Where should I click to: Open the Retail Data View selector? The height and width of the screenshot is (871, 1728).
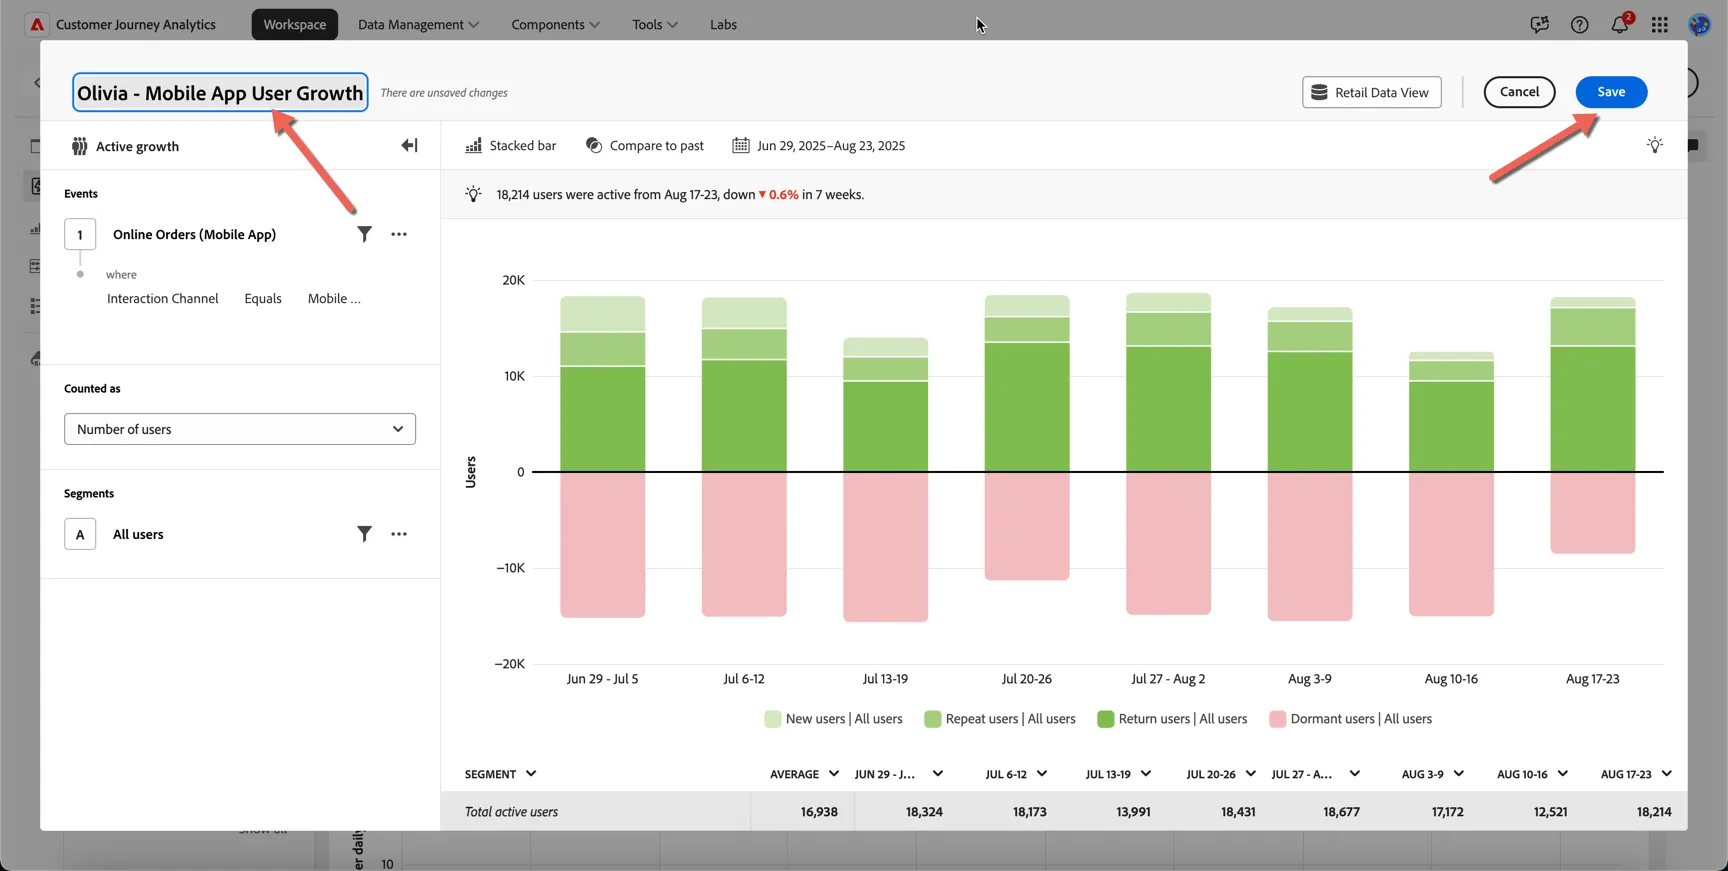[1372, 92]
